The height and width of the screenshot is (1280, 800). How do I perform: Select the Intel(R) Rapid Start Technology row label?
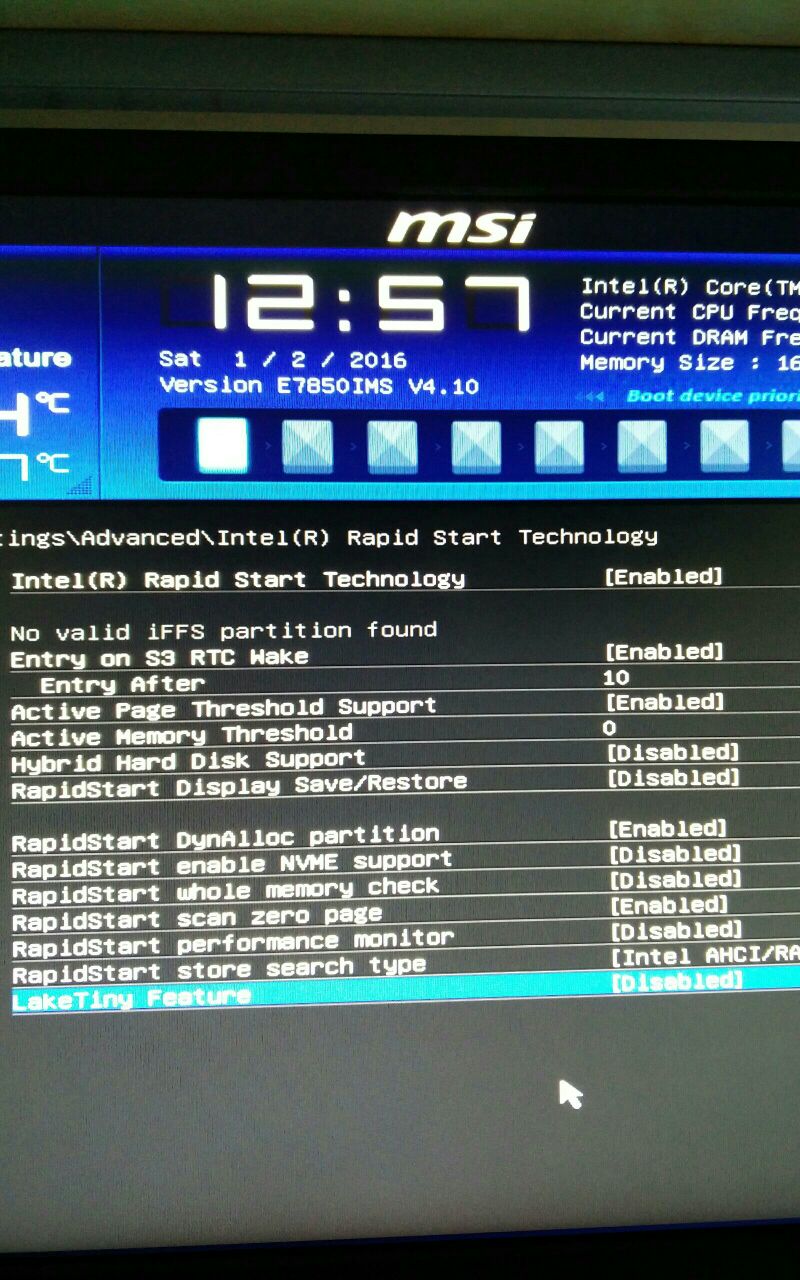tap(238, 579)
